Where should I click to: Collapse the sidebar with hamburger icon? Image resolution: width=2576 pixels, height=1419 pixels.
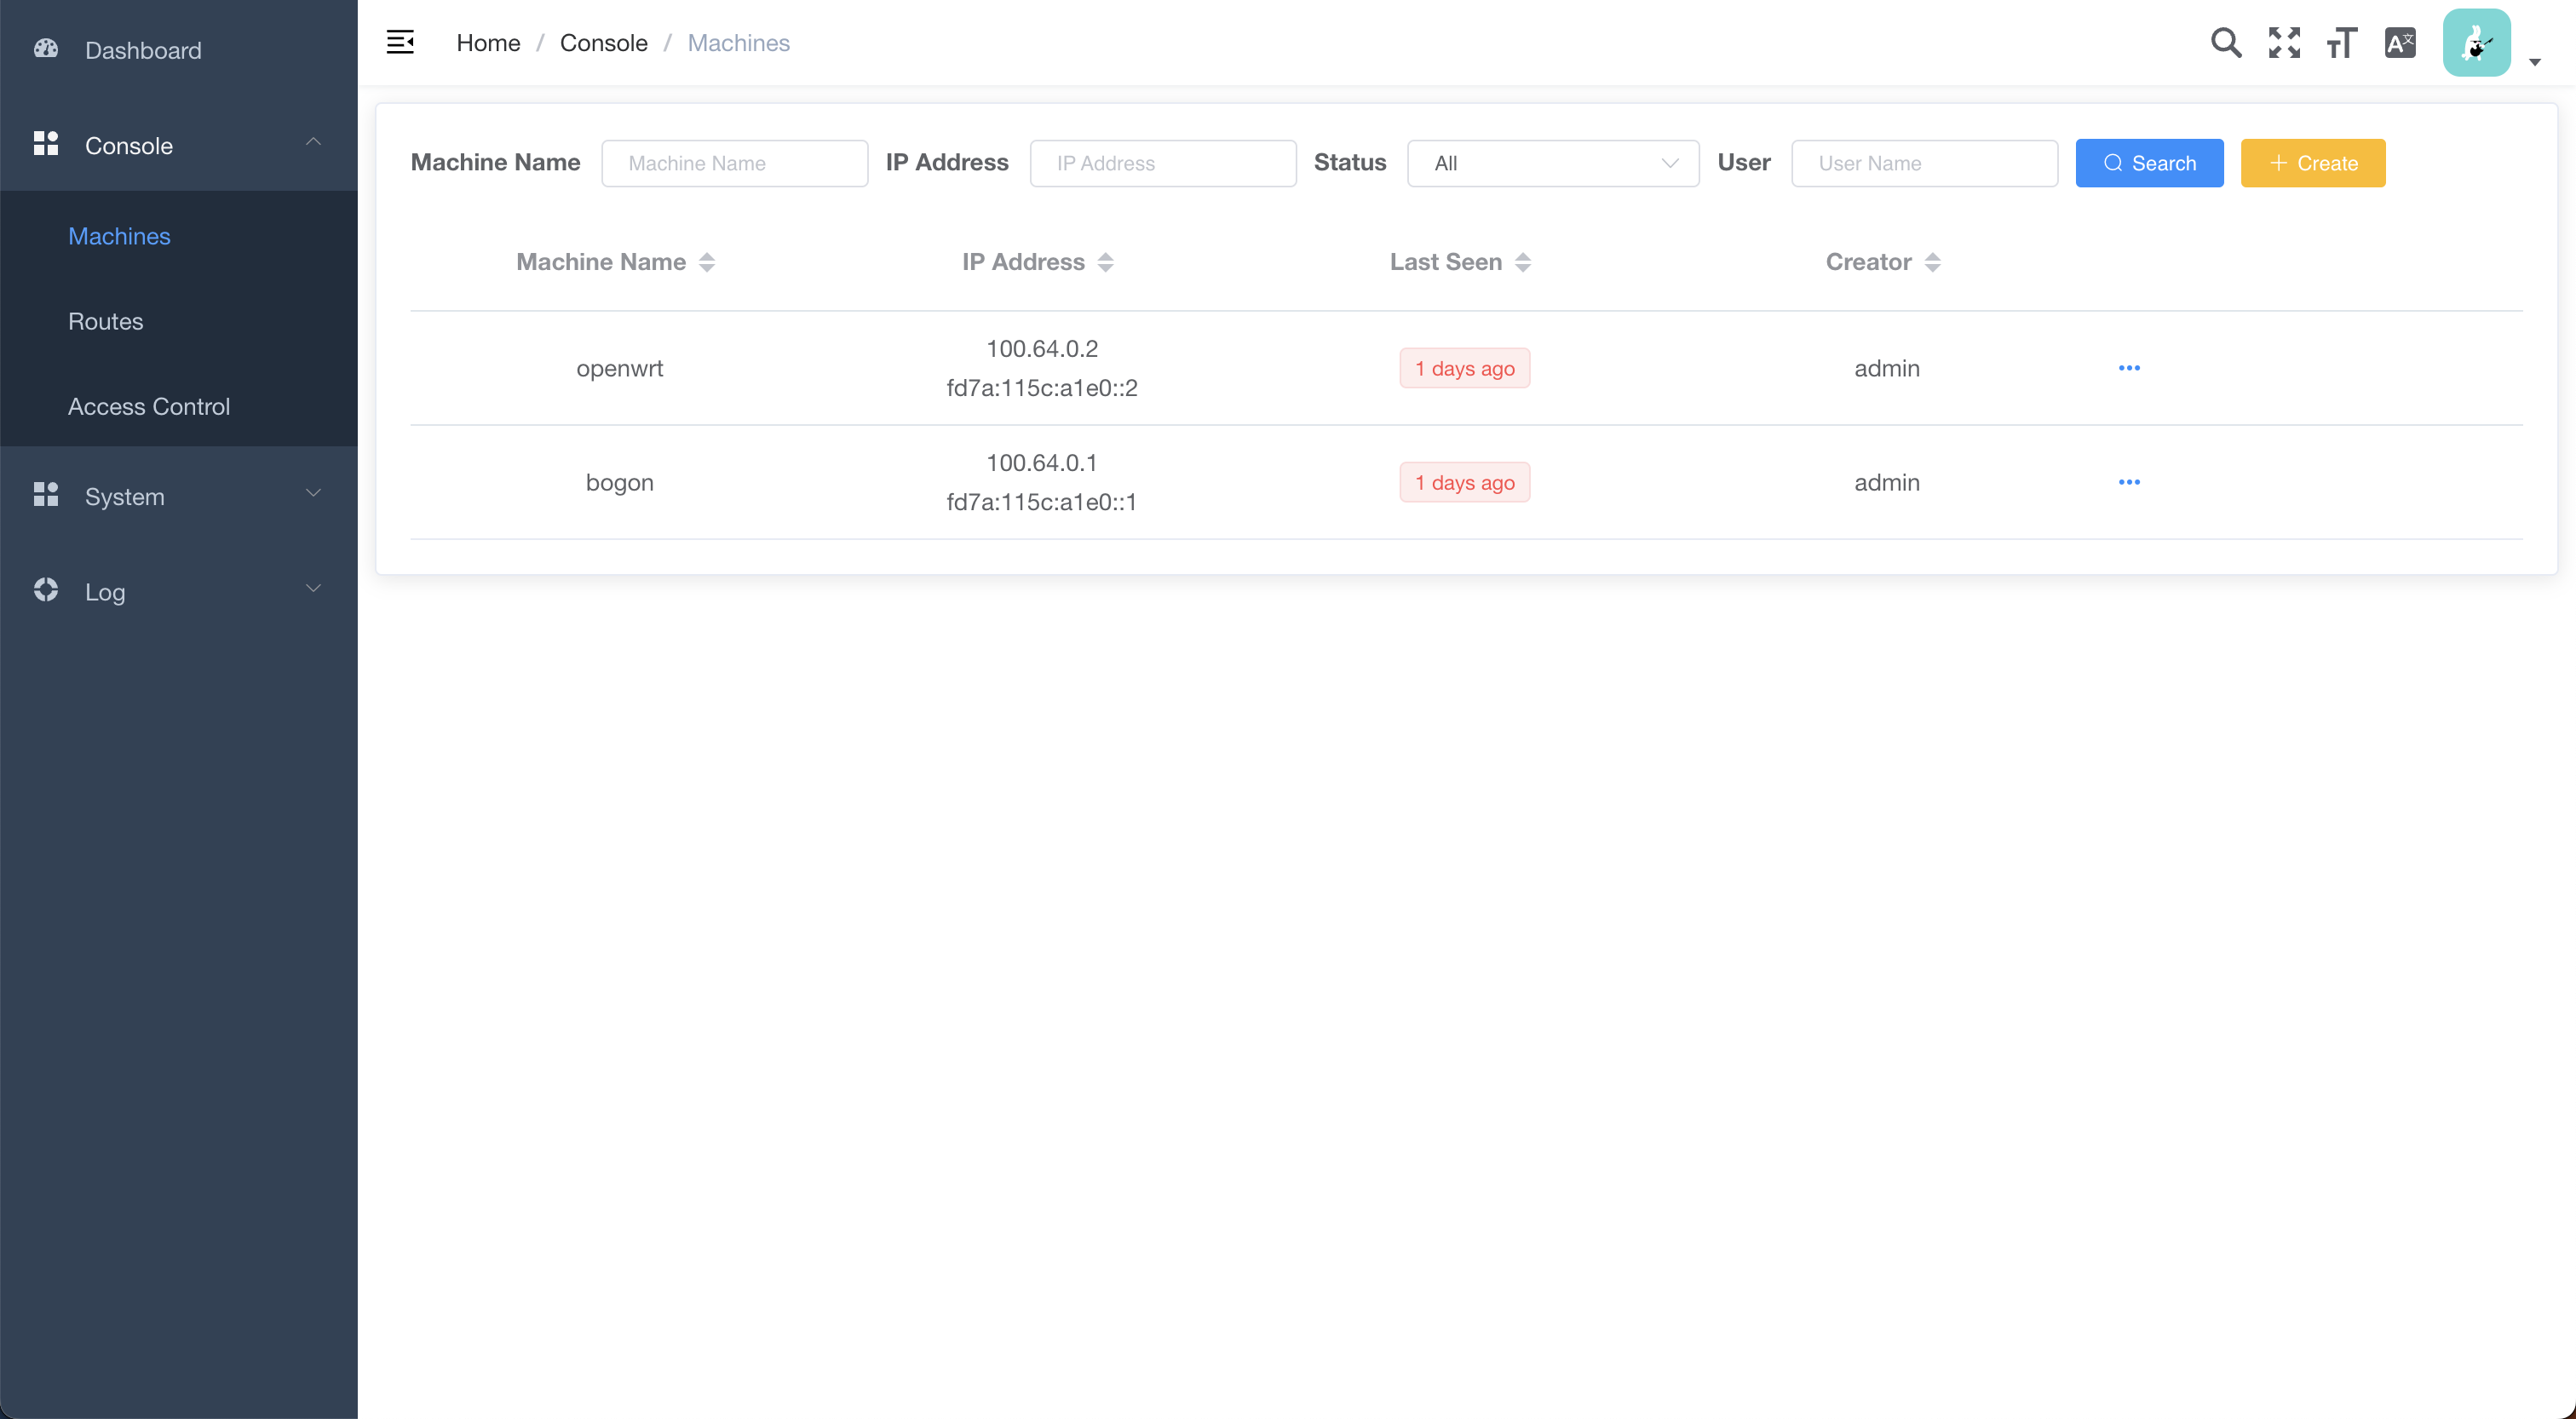point(400,42)
